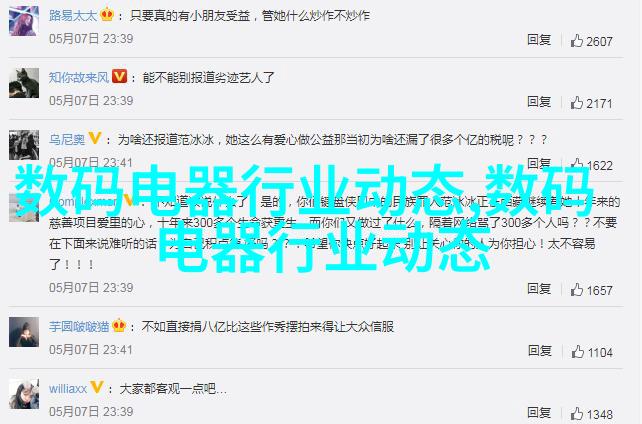642x424 pixels.
Task: Open 知你故来风's username link
Action: tap(79, 77)
